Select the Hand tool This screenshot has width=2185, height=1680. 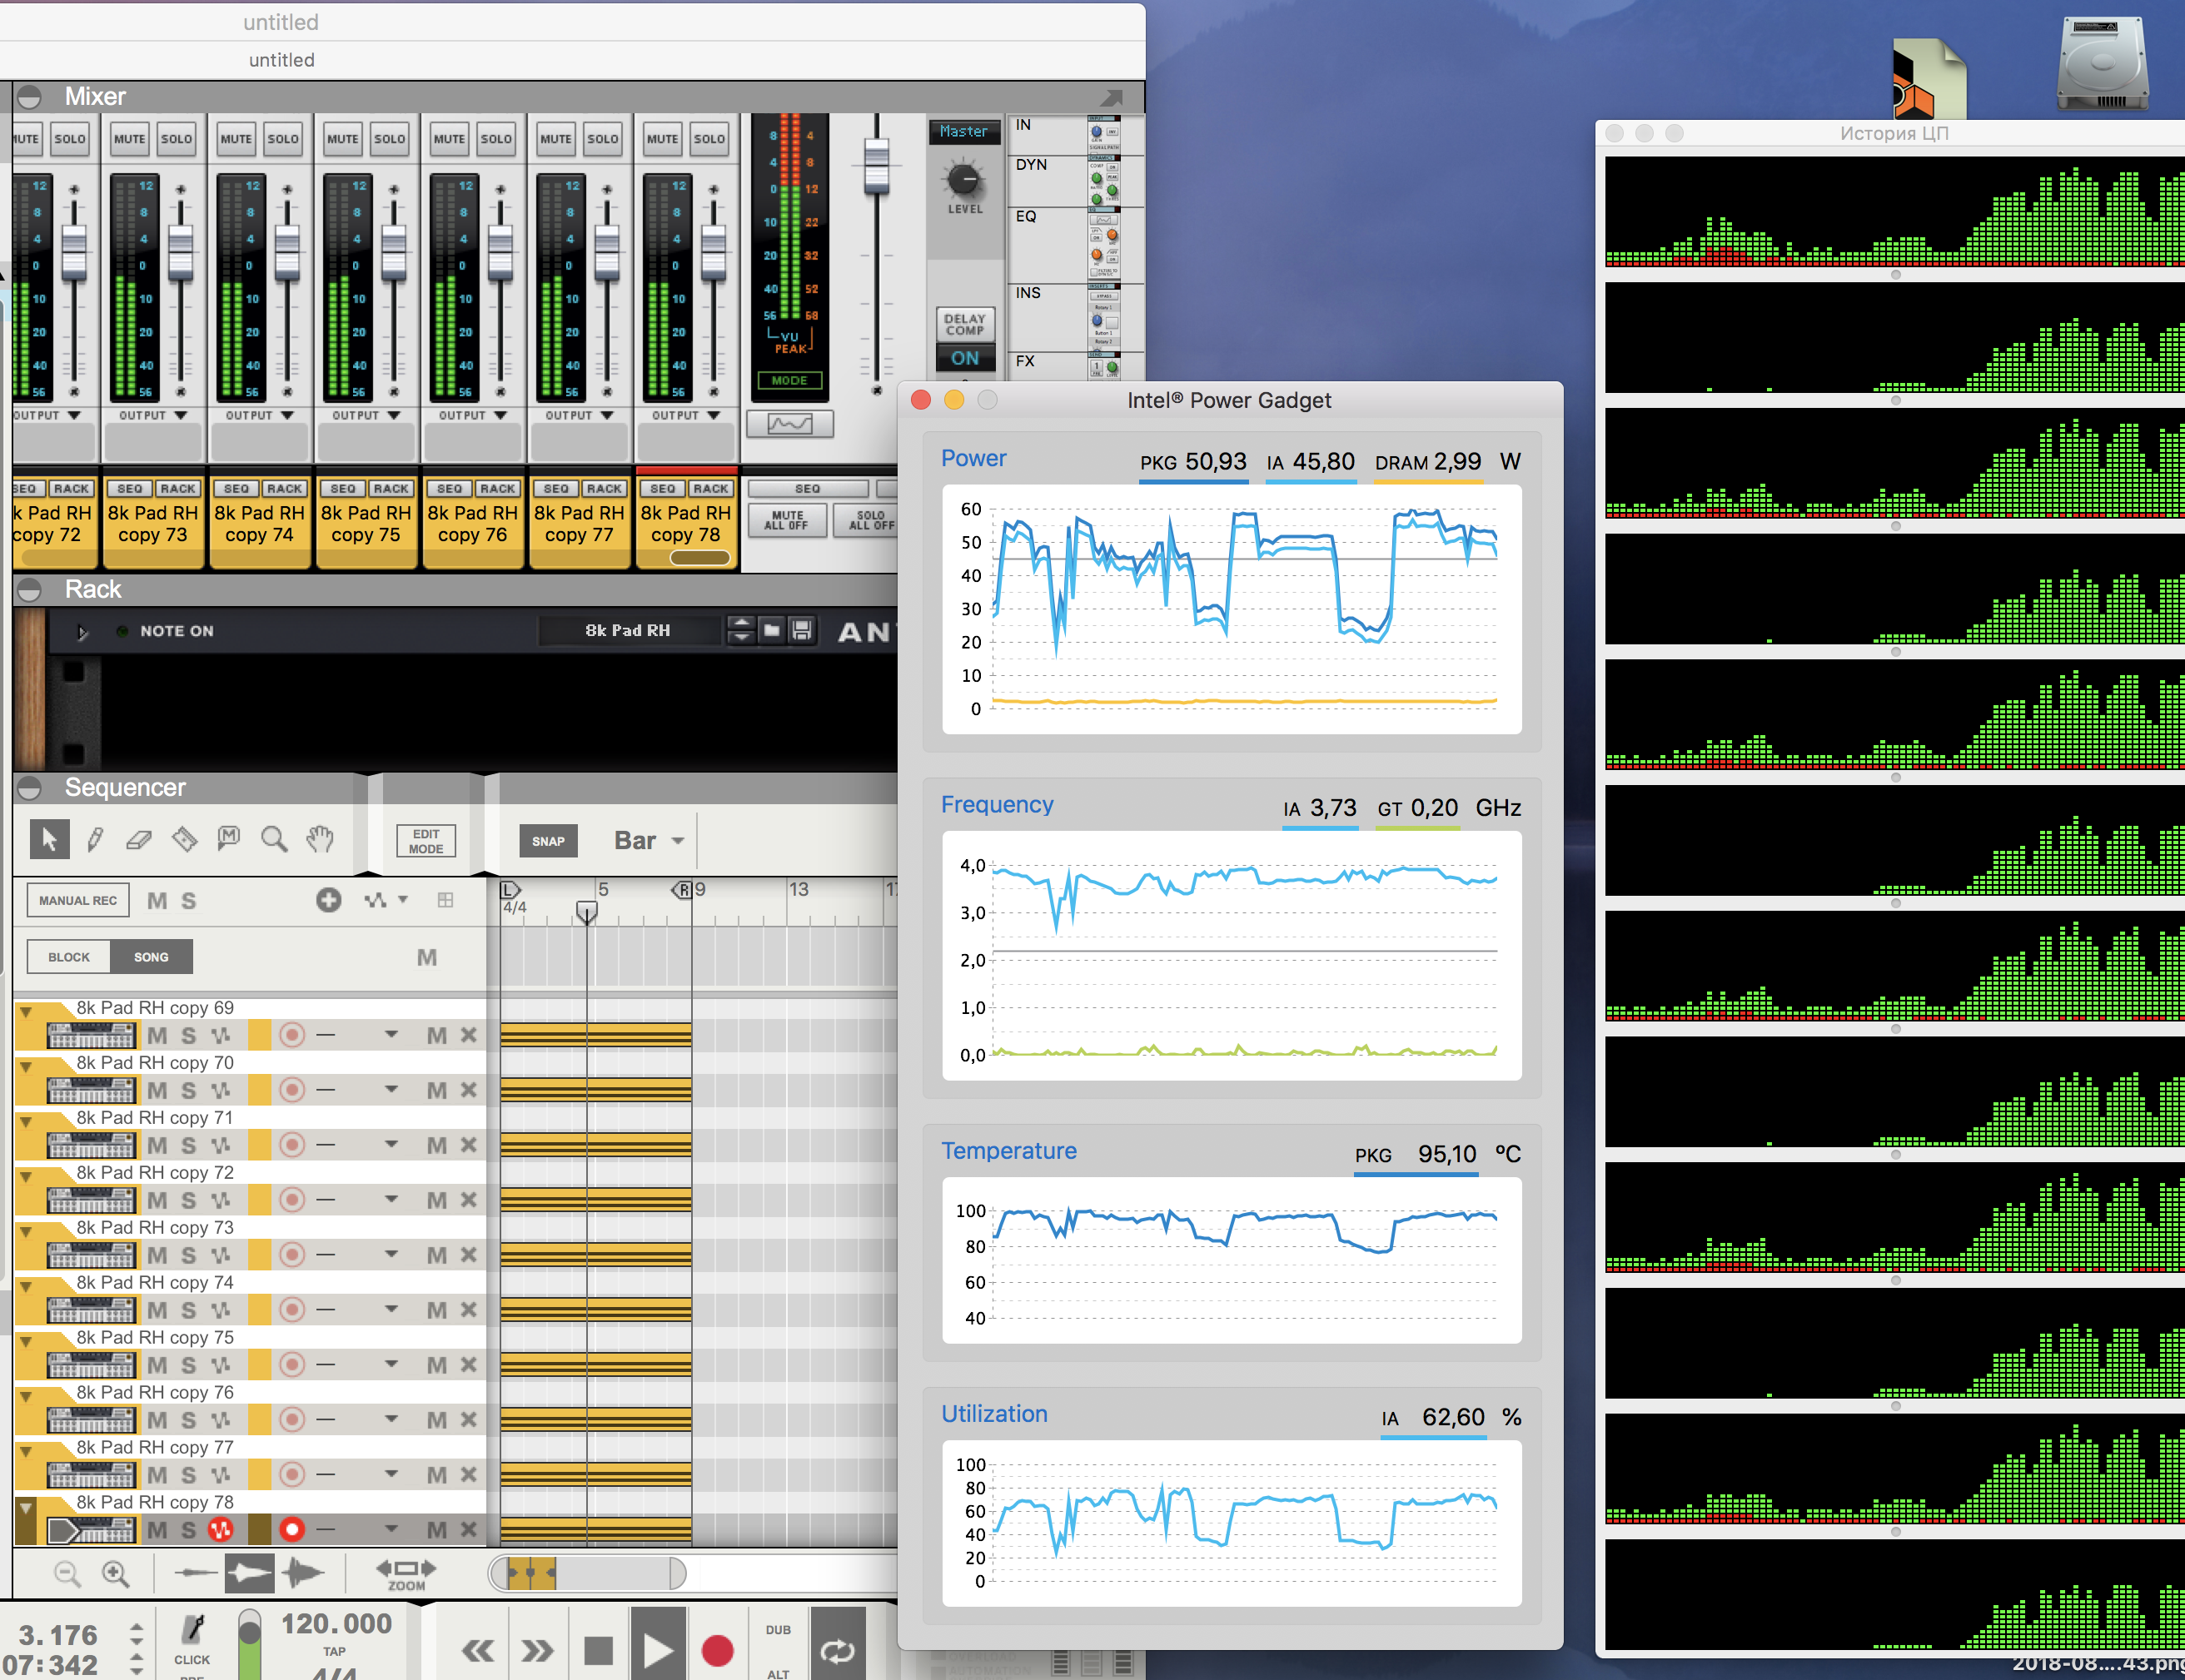[319, 839]
